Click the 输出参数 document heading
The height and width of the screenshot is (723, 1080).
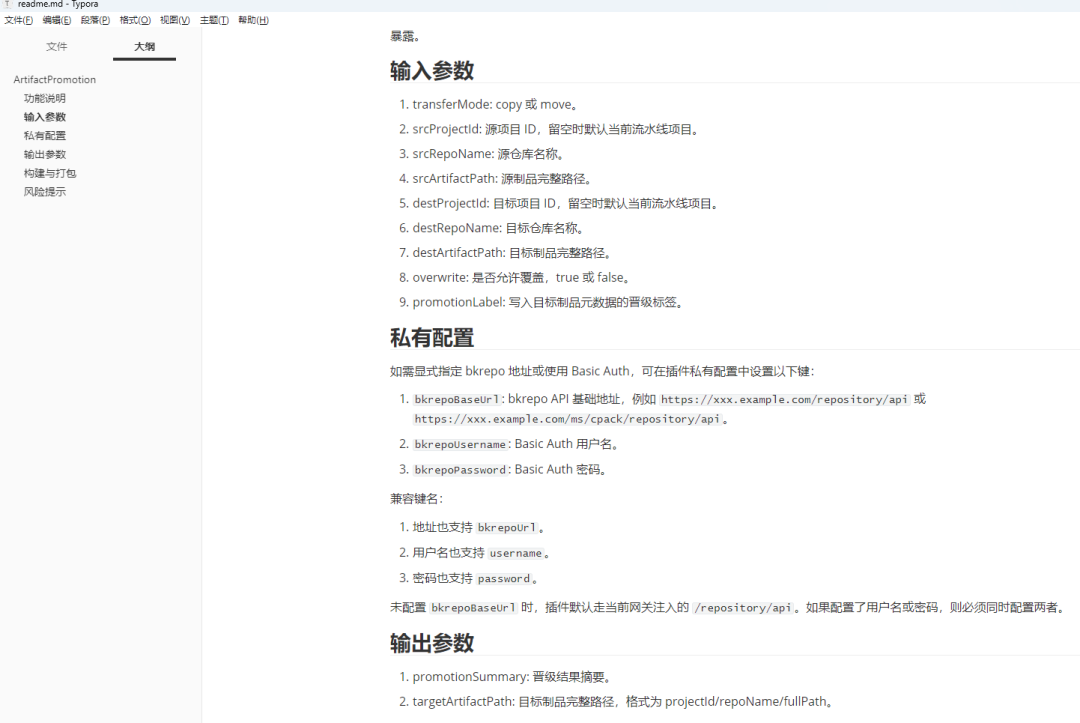pos(432,642)
